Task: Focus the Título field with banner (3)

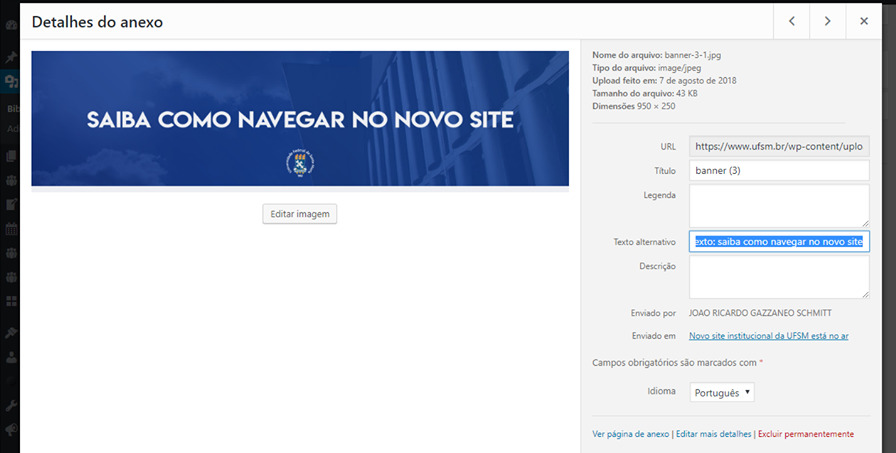Action: (779, 171)
